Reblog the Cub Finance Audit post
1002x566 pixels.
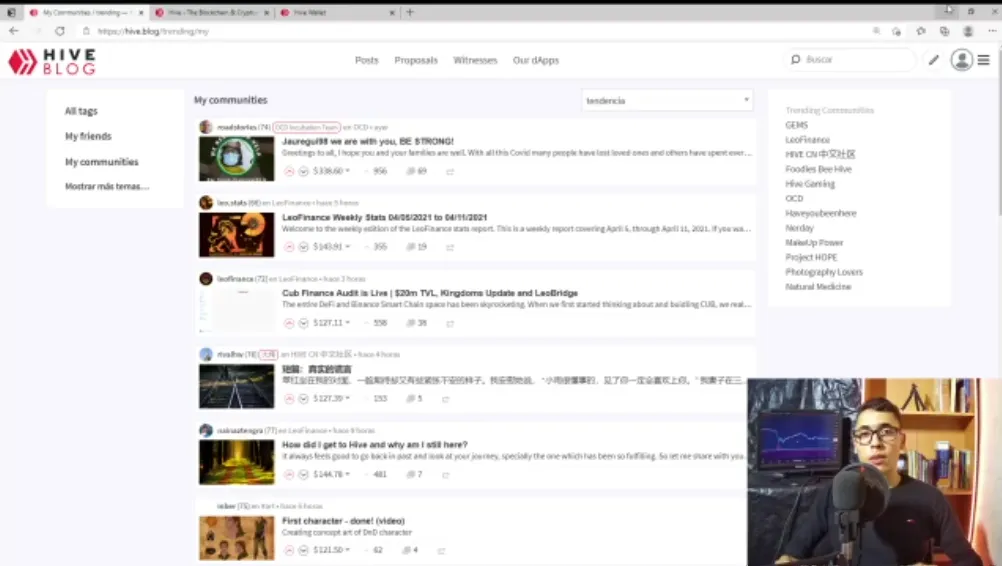click(450, 324)
